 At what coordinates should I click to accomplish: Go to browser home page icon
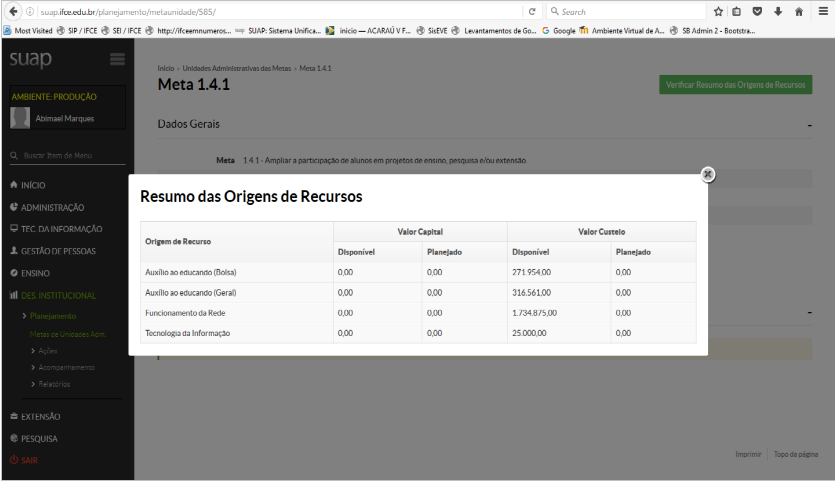(x=798, y=11)
